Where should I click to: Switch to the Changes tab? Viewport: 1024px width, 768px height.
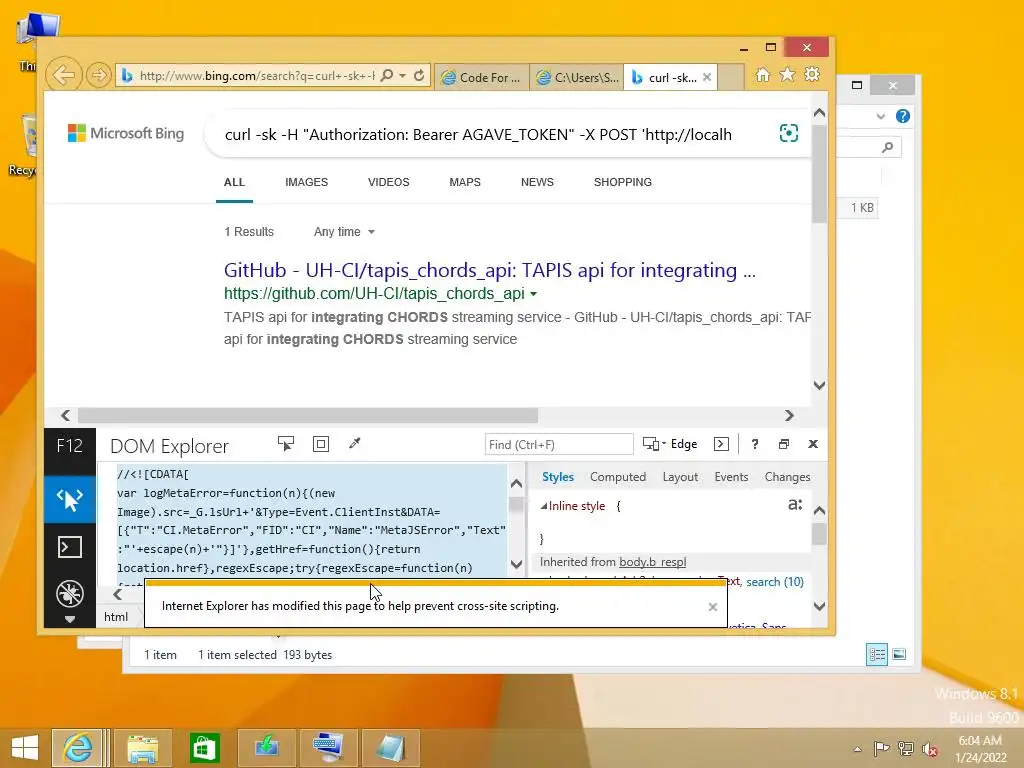[x=787, y=477]
